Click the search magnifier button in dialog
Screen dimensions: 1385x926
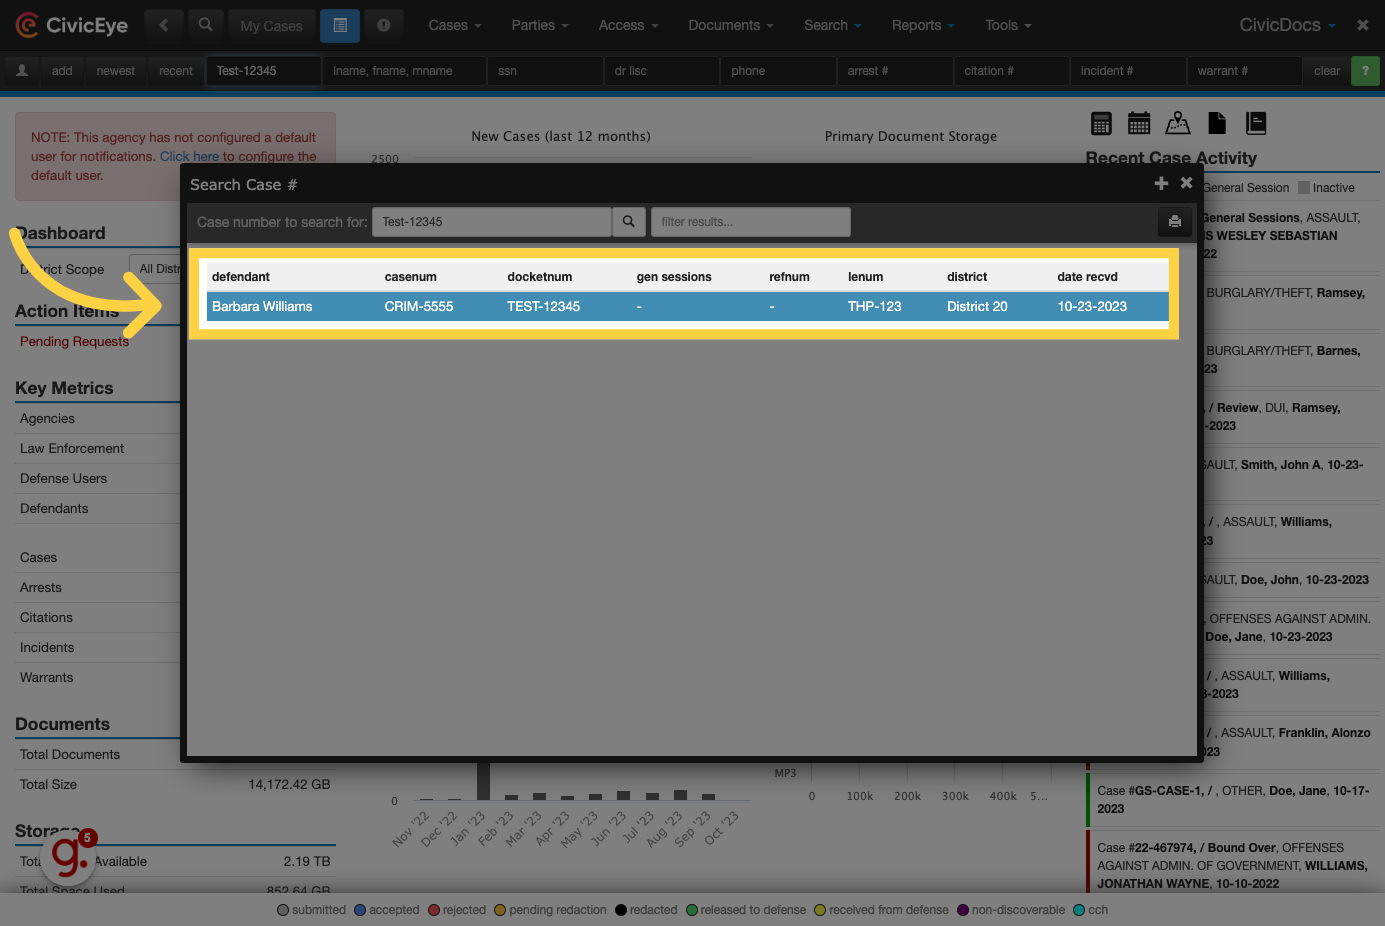[x=628, y=222]
